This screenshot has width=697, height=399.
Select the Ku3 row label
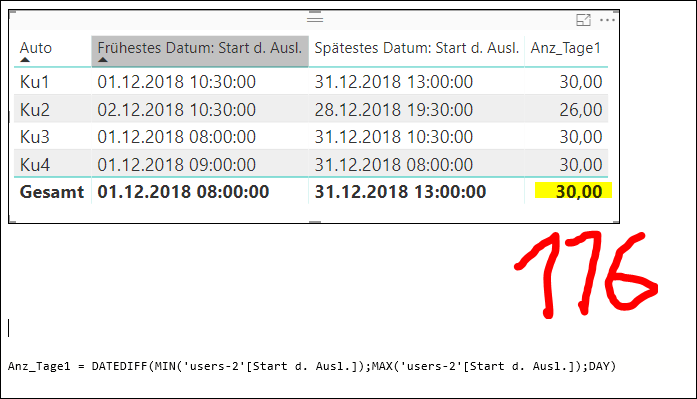(x=35, y=137)
